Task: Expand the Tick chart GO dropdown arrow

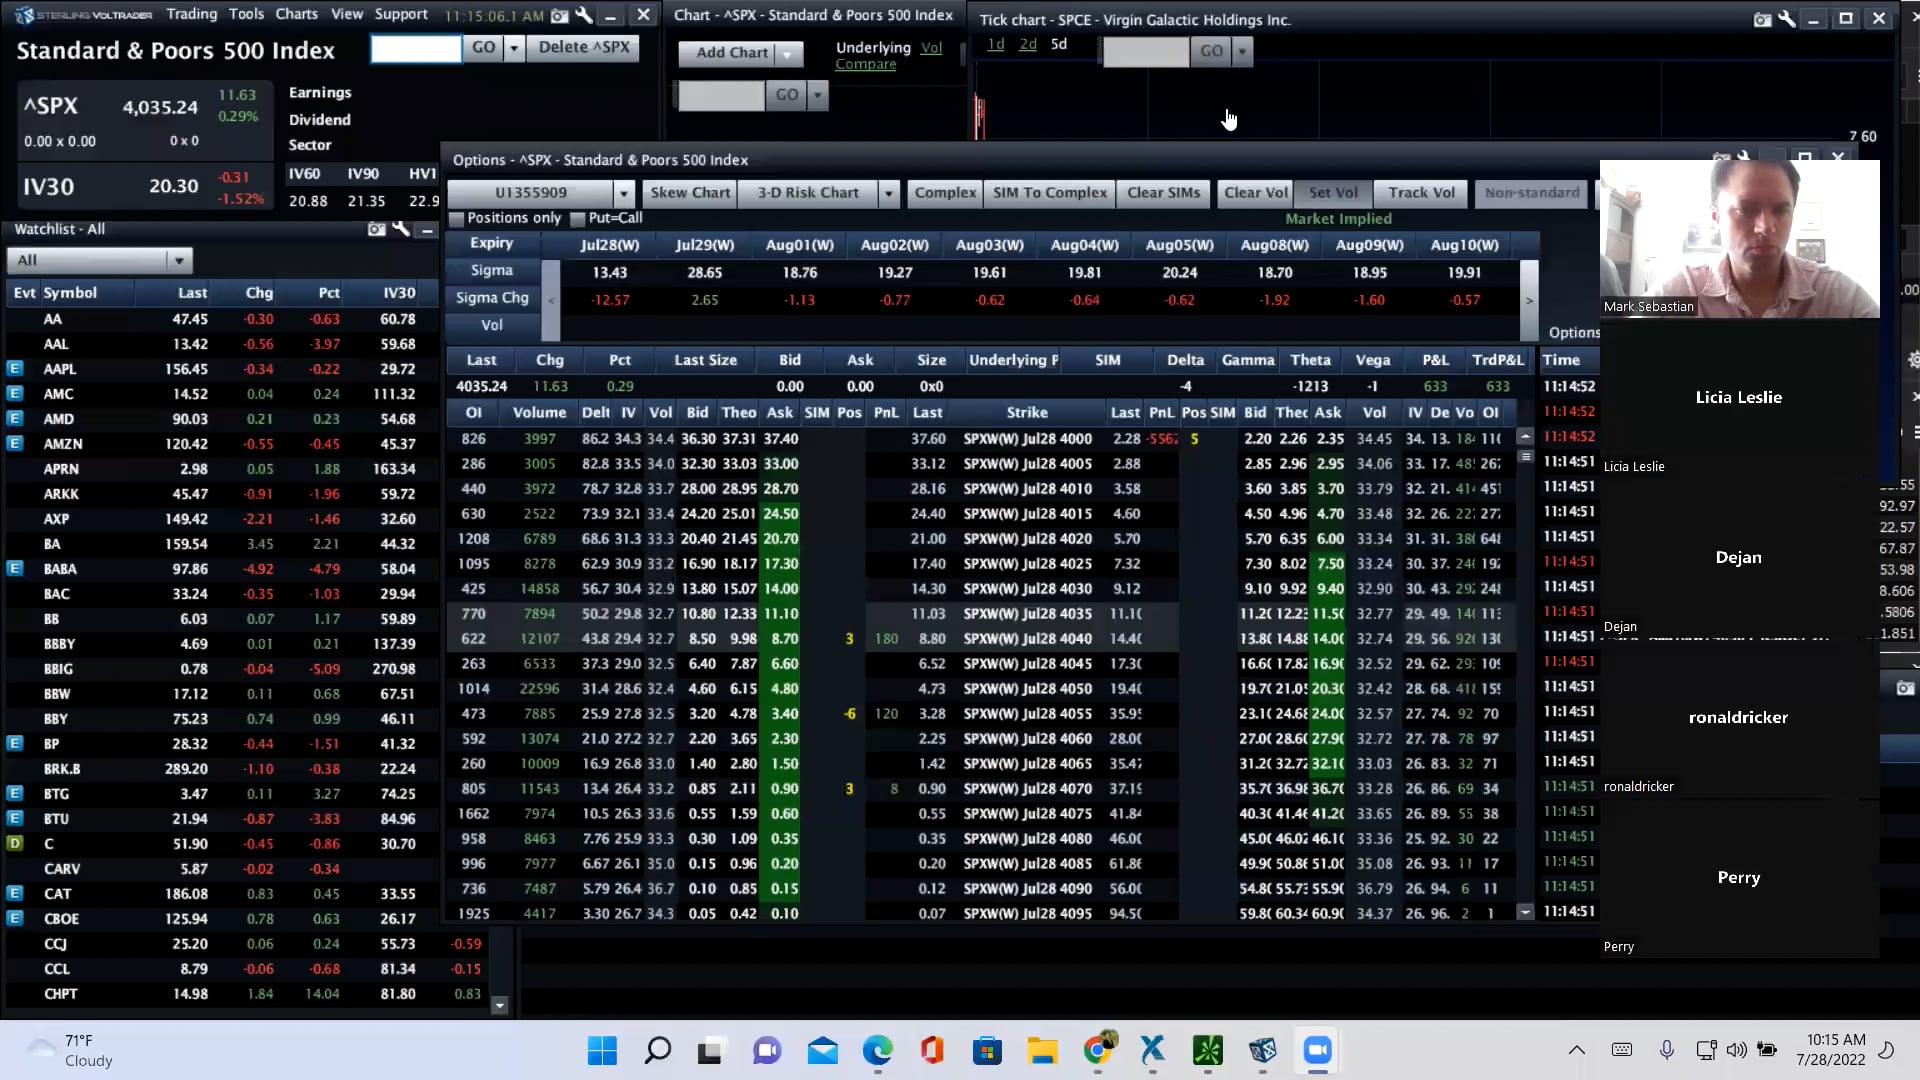Action: point(1242,51)
